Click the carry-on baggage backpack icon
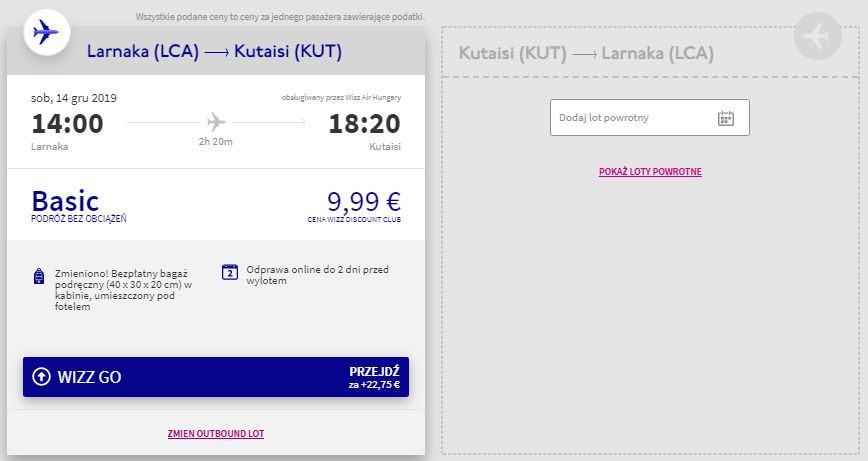Image resolution: width=868 pixels, height=461 pixels. [39, 276]
